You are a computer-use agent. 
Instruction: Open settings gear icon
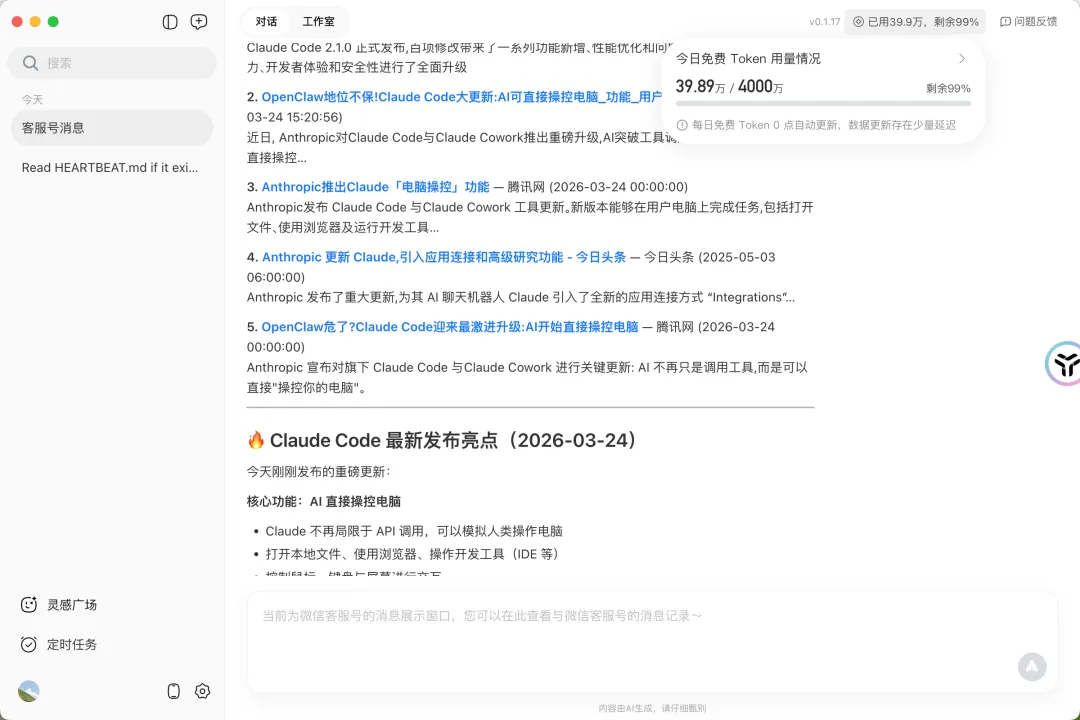pyautogui.click(x=202, y=691)
